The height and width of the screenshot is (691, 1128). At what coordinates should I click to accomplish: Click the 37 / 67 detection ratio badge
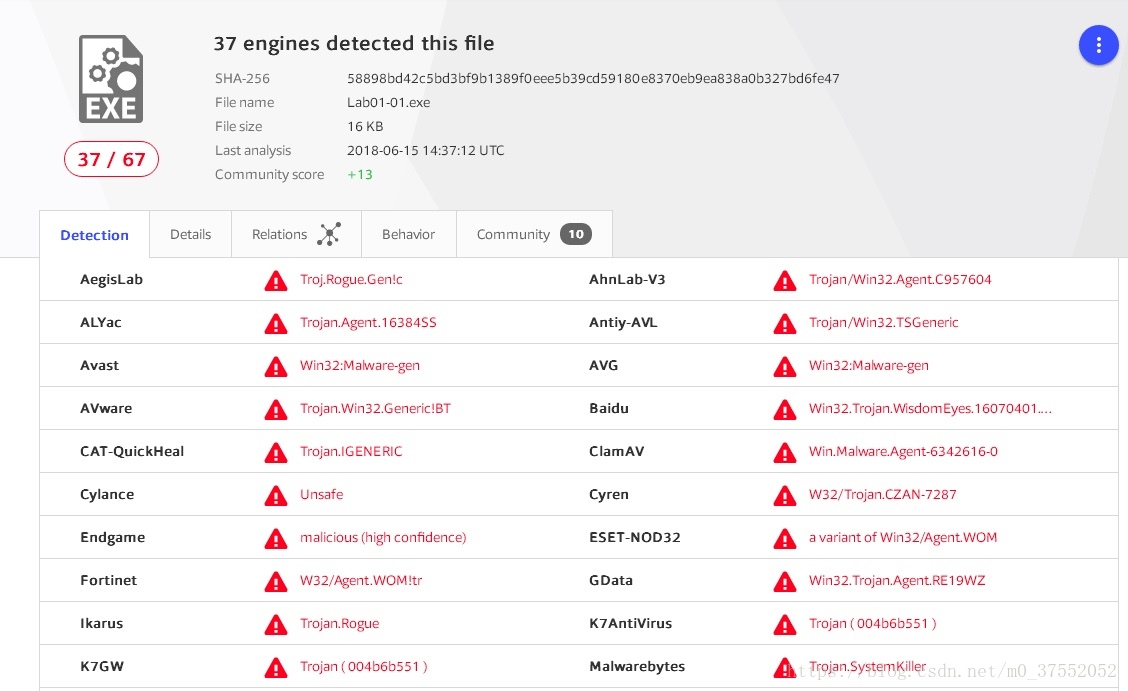click(112, 159)
